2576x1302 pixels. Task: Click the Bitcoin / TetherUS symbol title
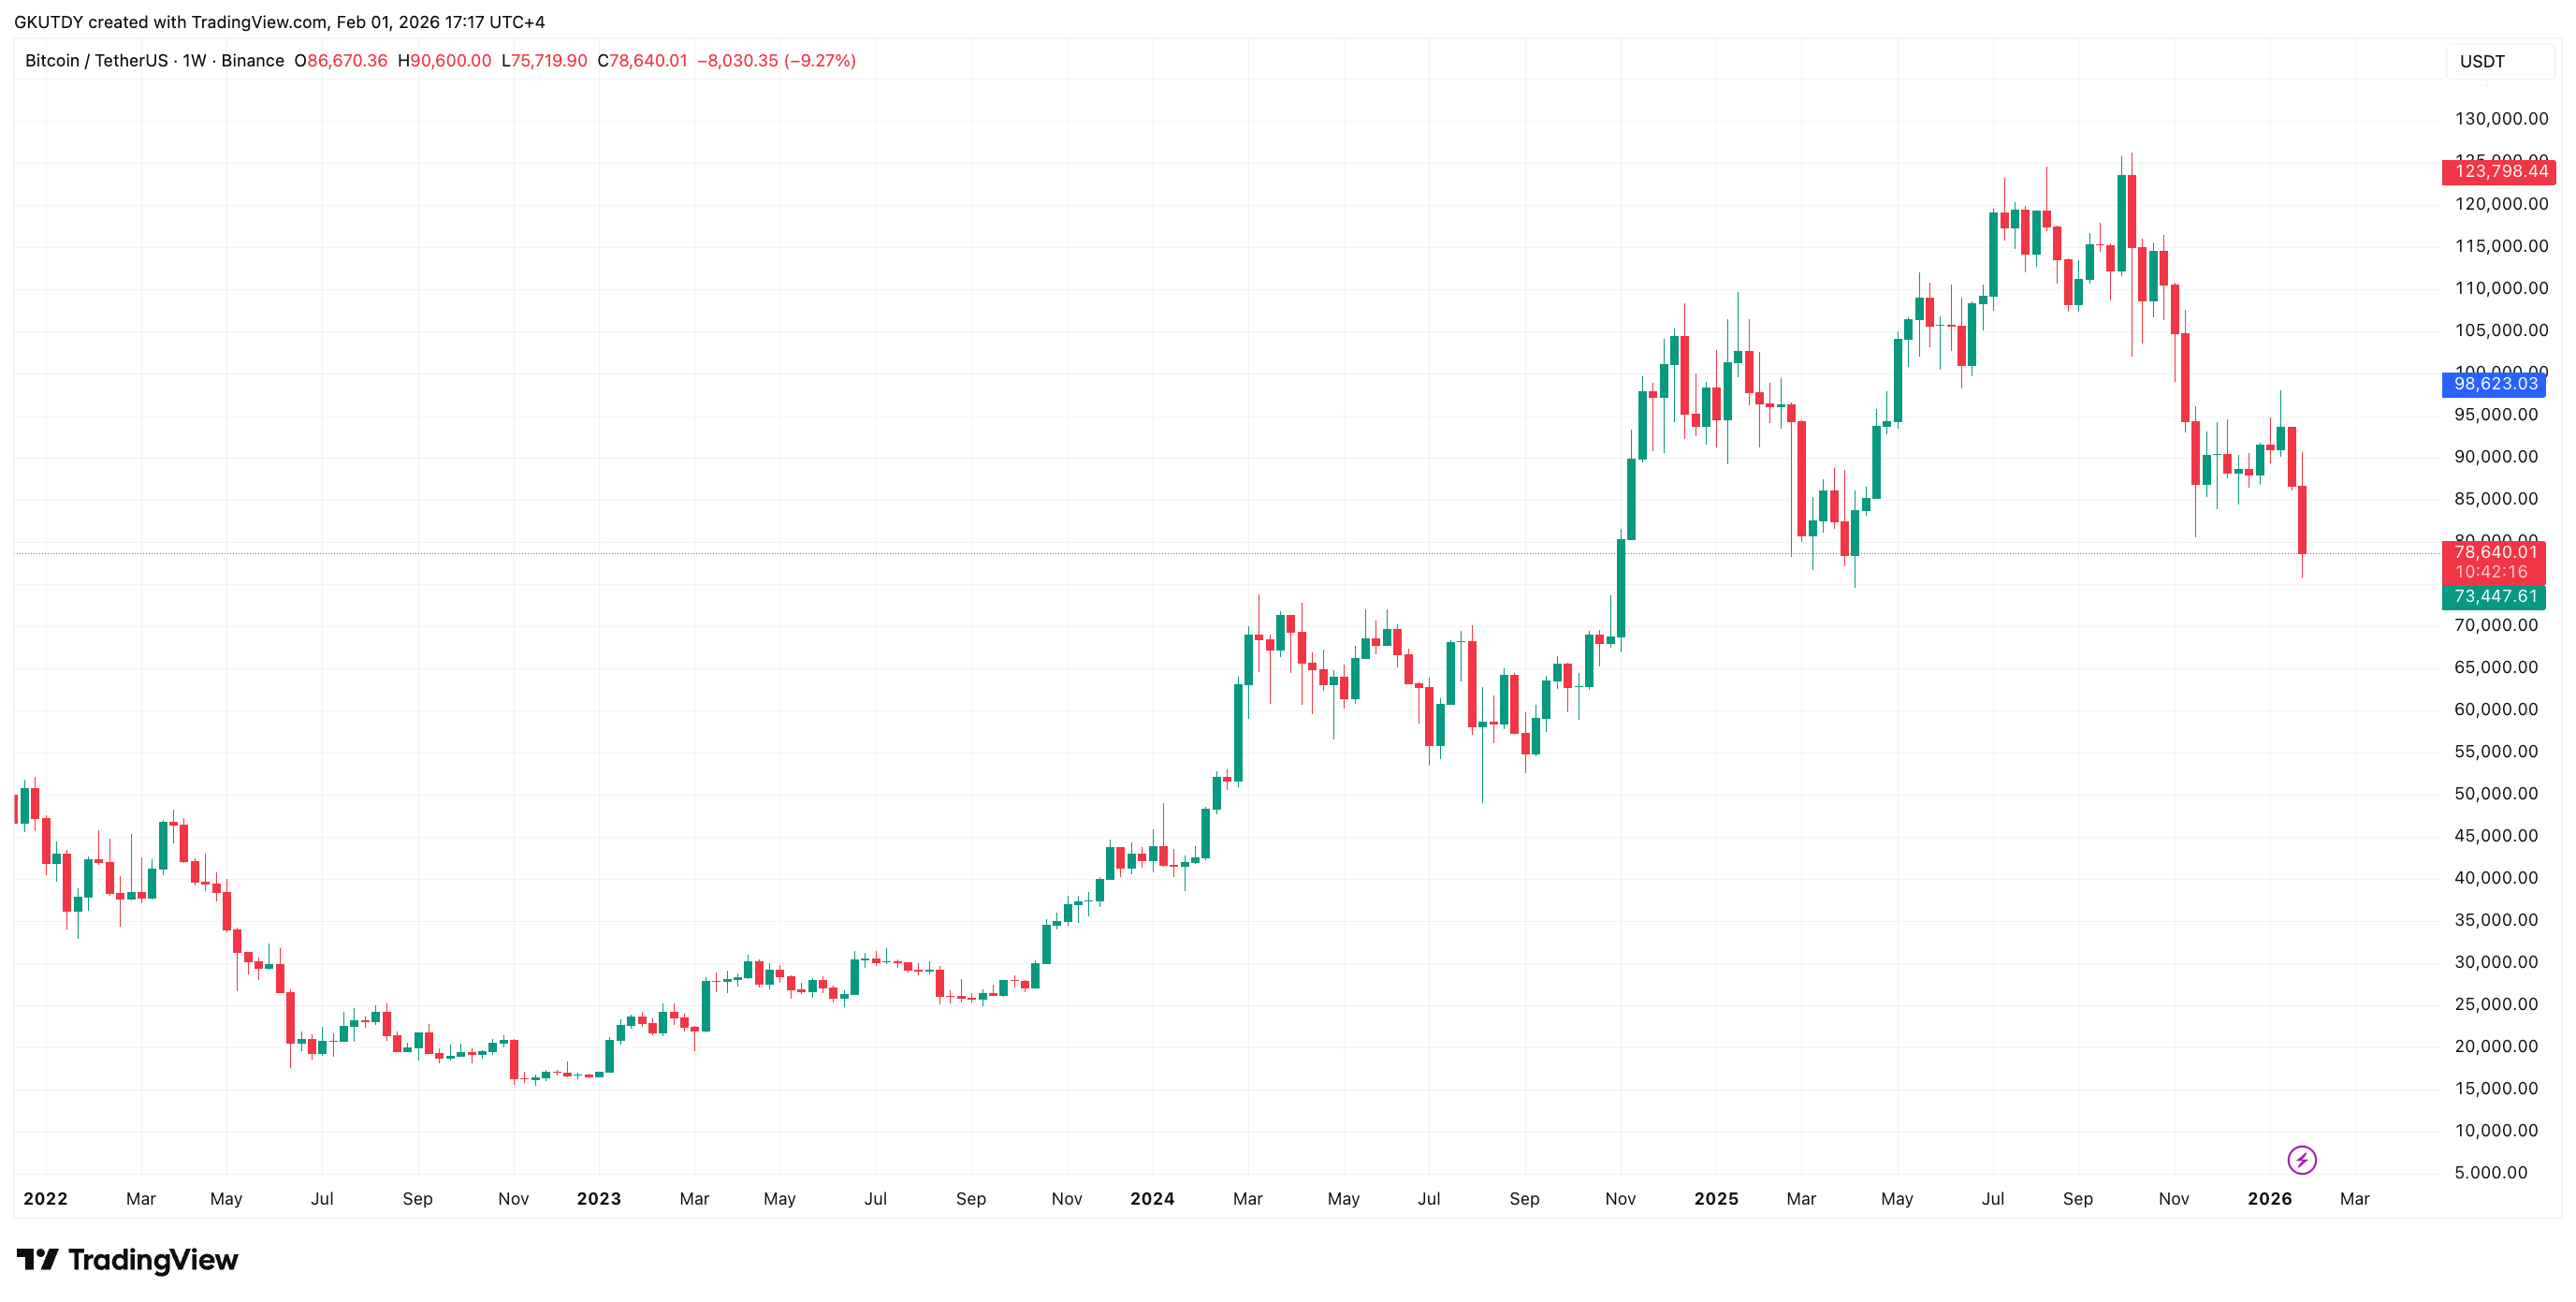(96, 61)
